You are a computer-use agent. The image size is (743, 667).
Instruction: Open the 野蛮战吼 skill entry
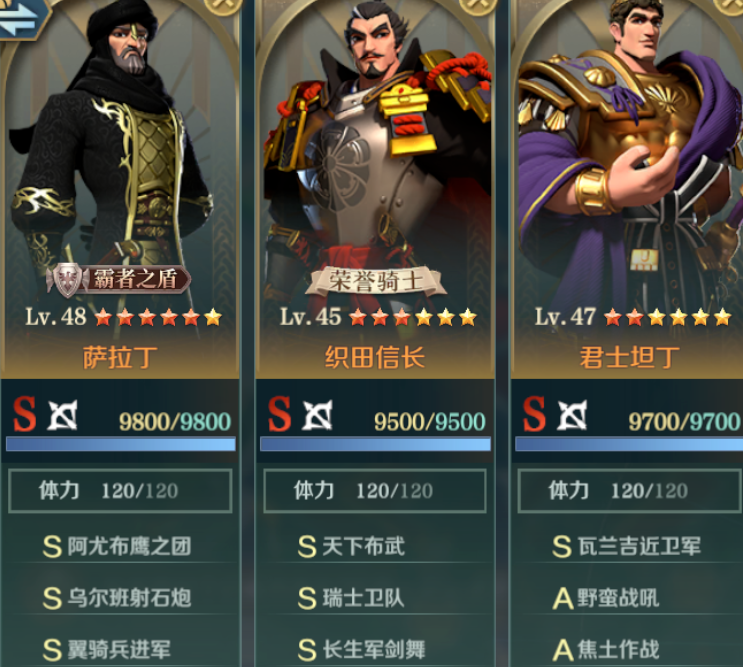(x=606, y=598)
